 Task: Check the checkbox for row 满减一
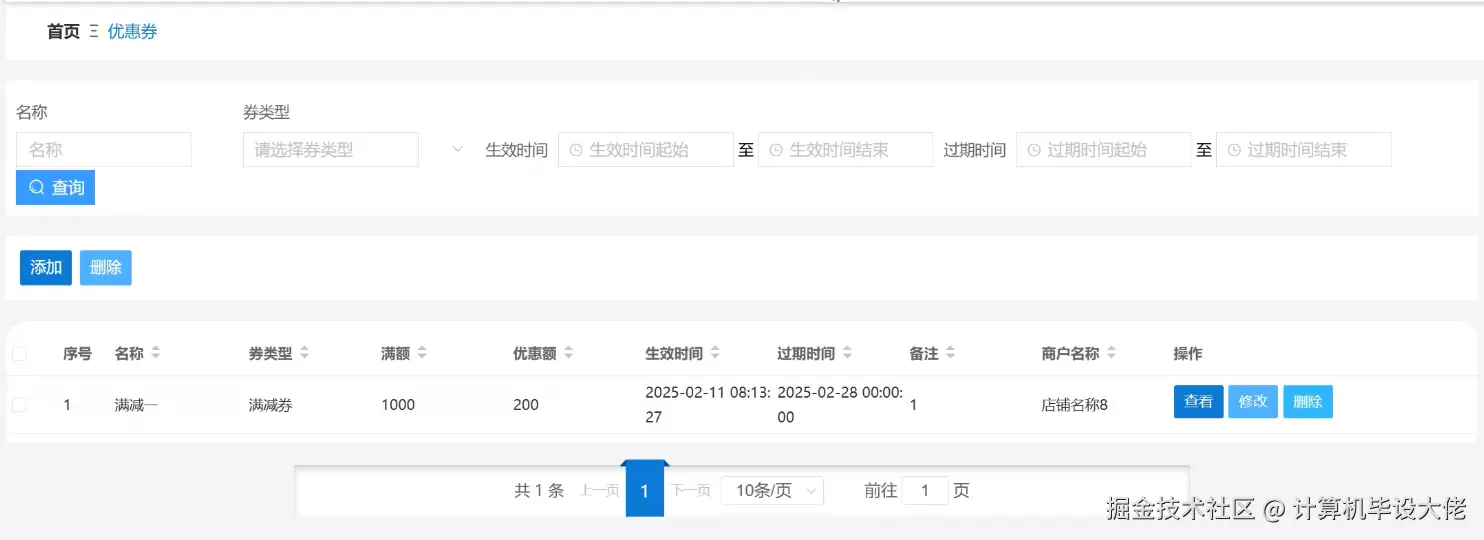[19, 405]
